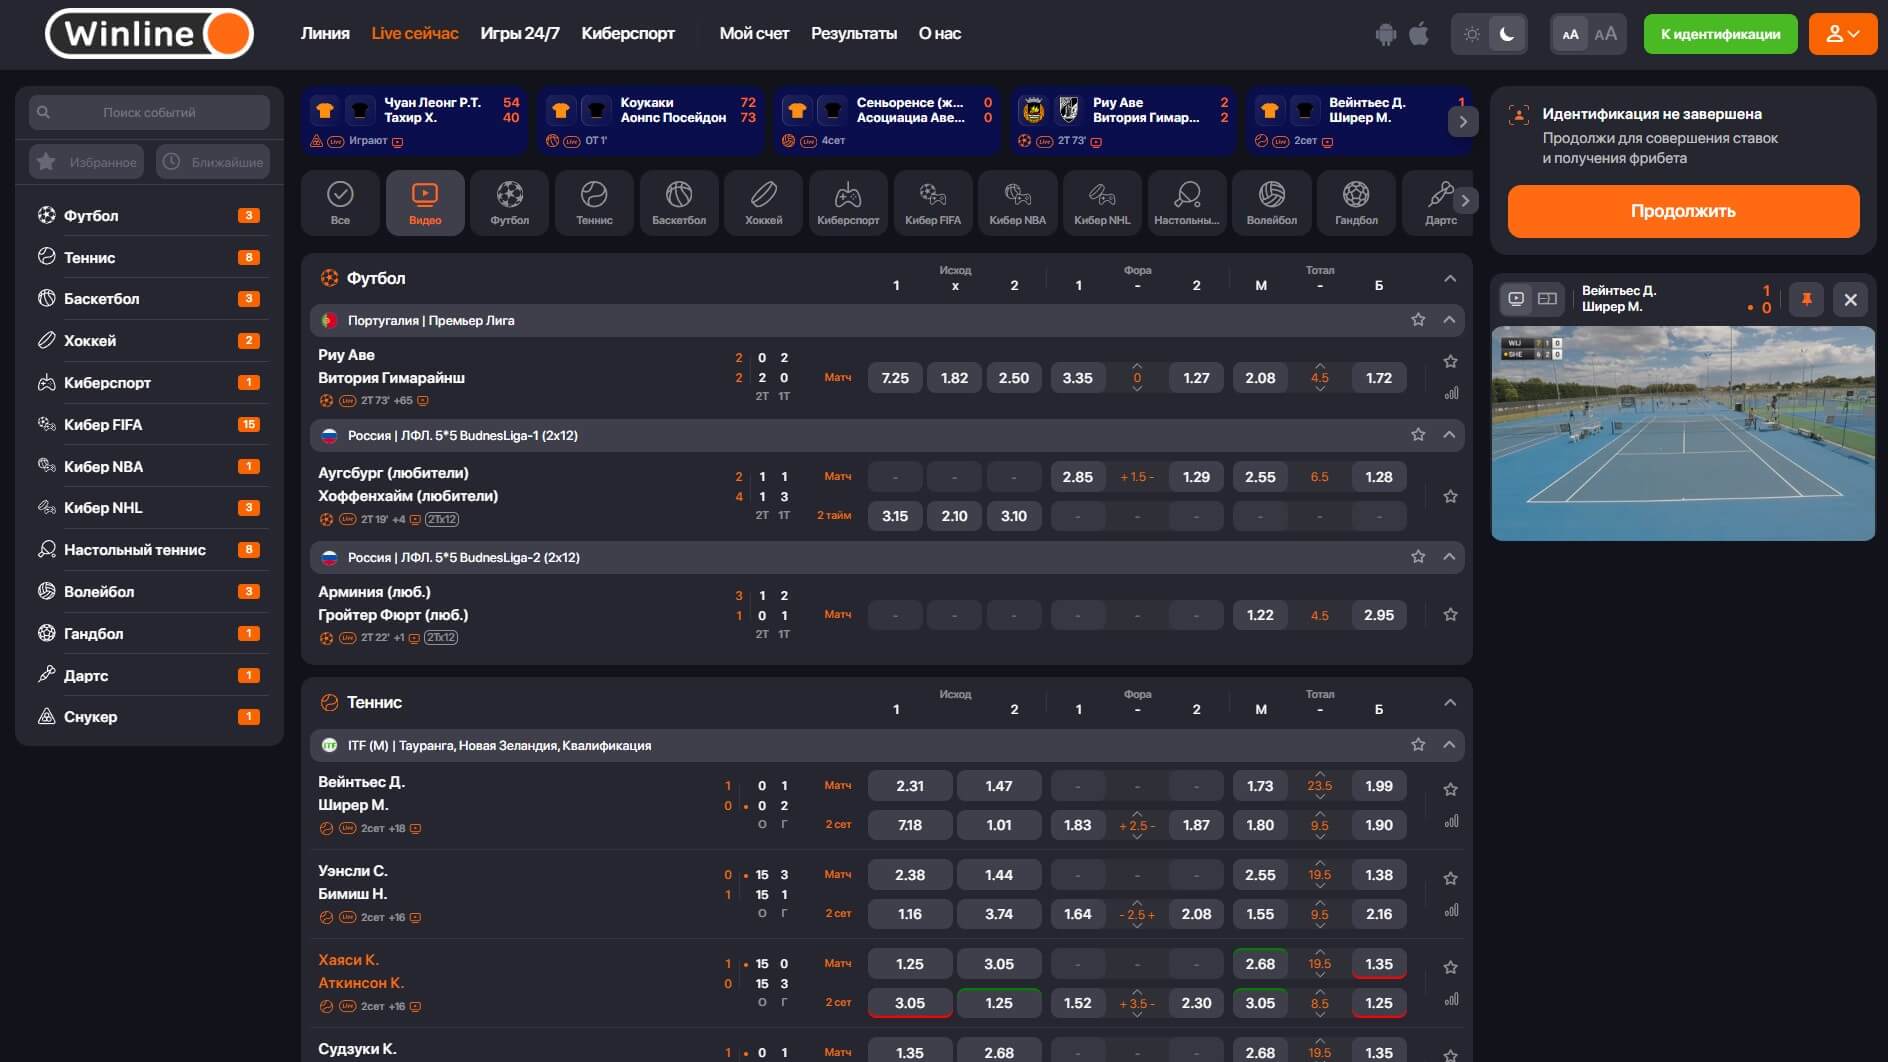Select the Настольный теннис filter icon
1888x1062 pixels.
[x=1187, y=203]
